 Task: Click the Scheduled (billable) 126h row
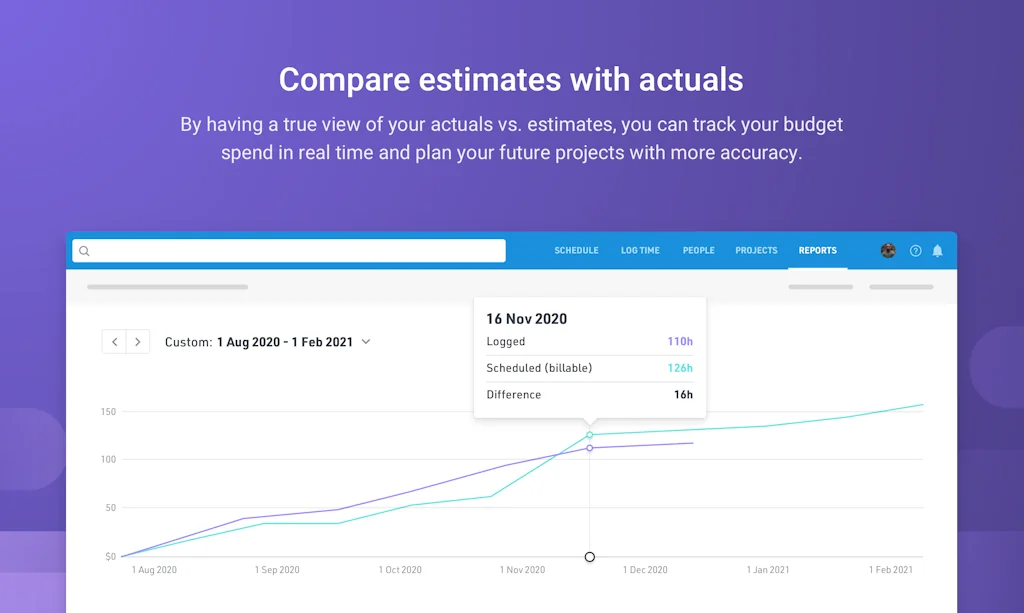pos(590,368)
